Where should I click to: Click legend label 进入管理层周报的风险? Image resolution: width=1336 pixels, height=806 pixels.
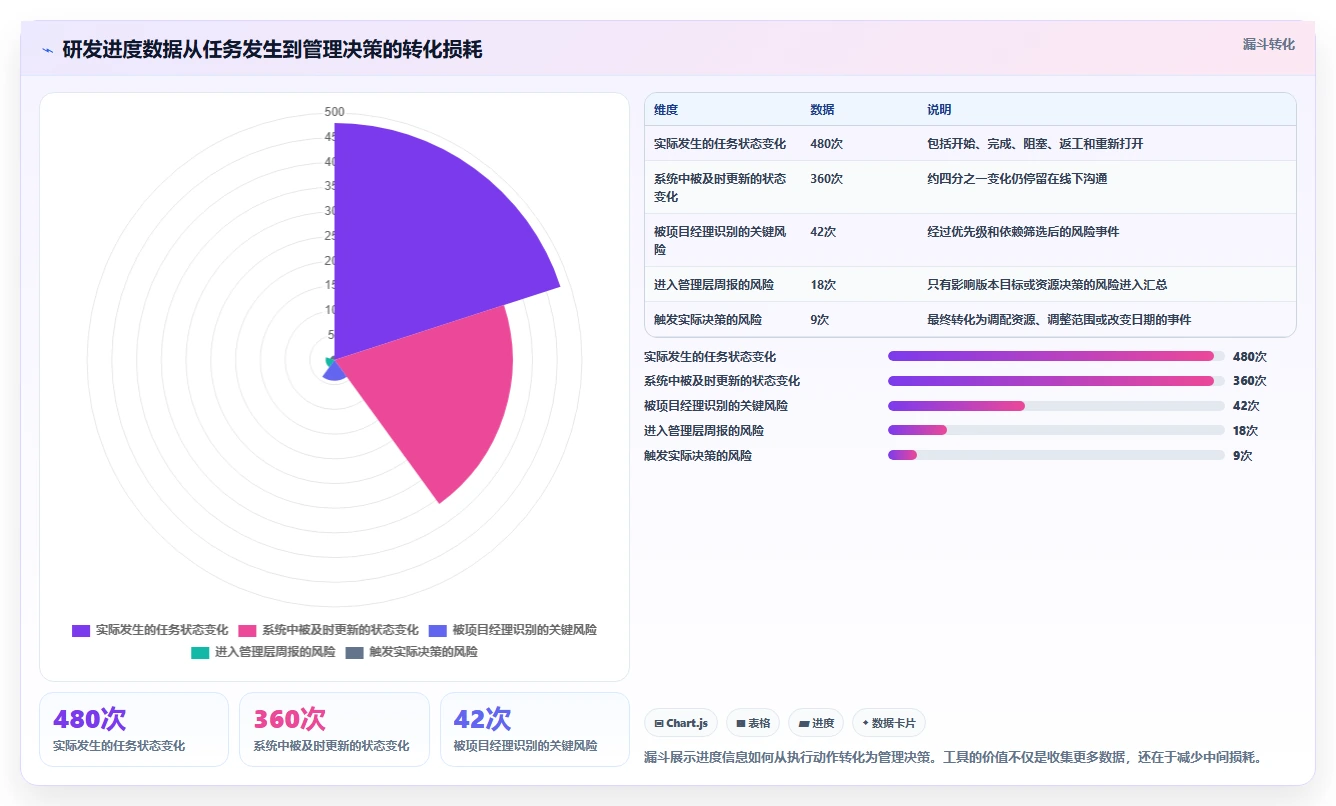point(275,652)
